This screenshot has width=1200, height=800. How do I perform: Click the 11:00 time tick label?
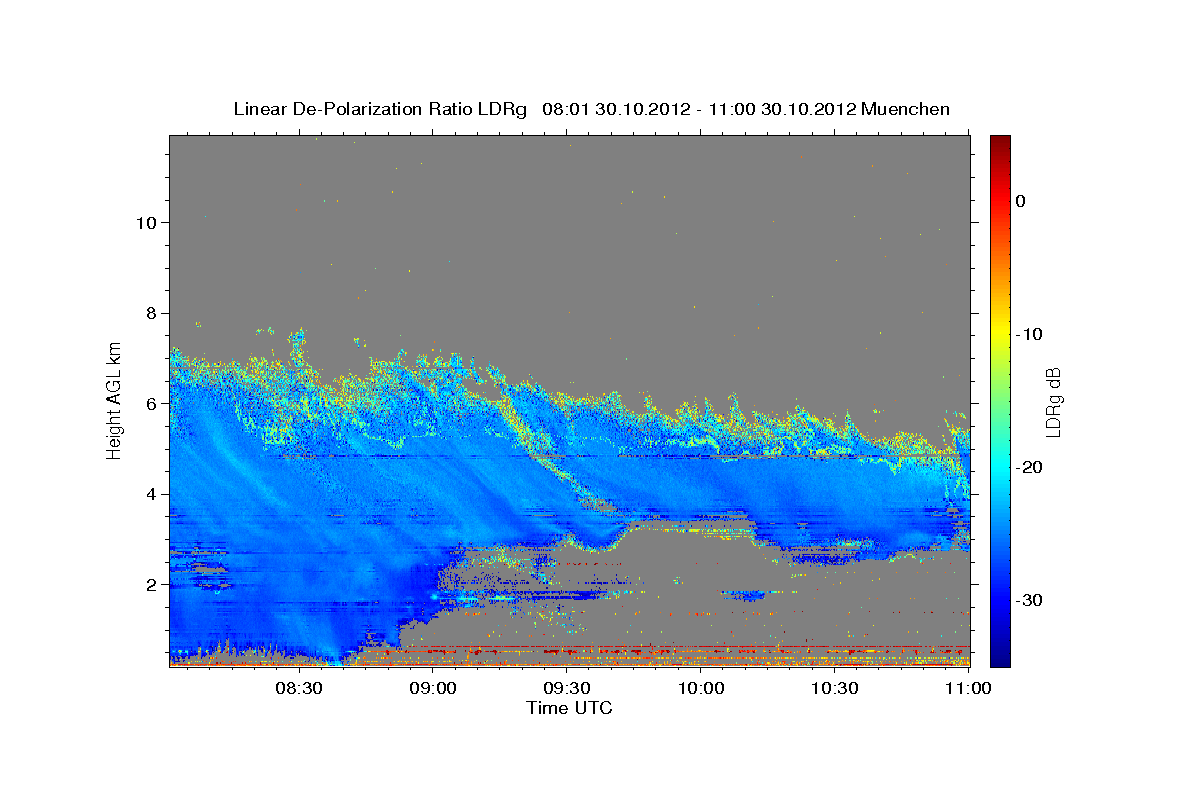point(968,688)
